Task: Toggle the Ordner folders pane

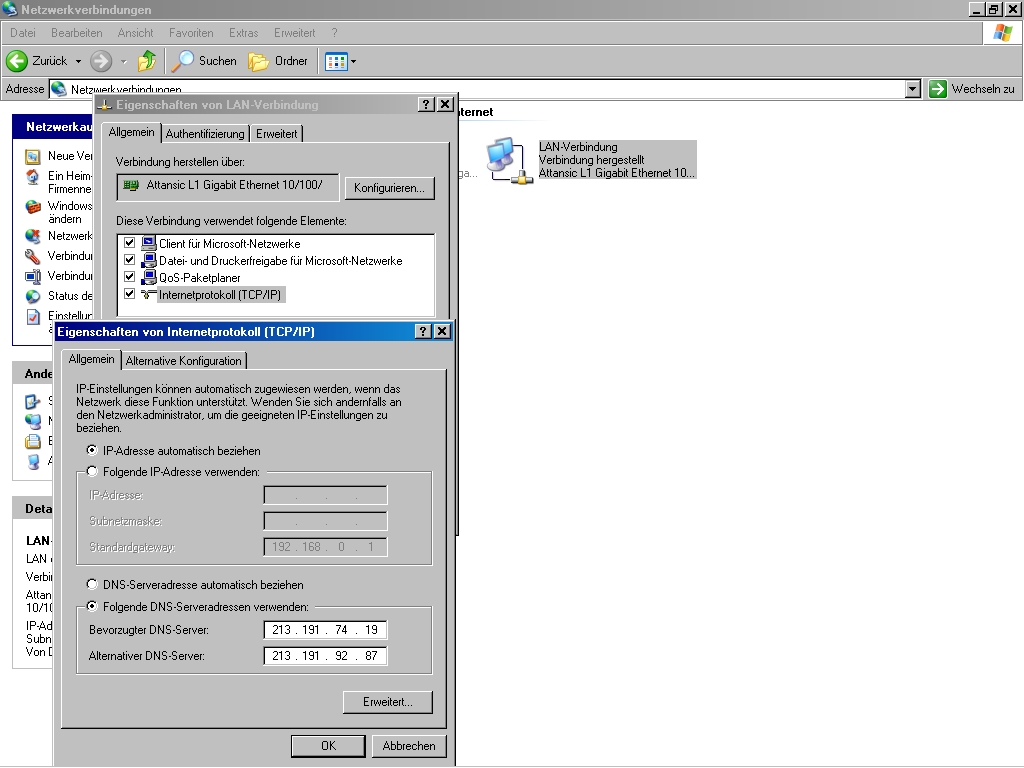Action: [x=278, y=61]
